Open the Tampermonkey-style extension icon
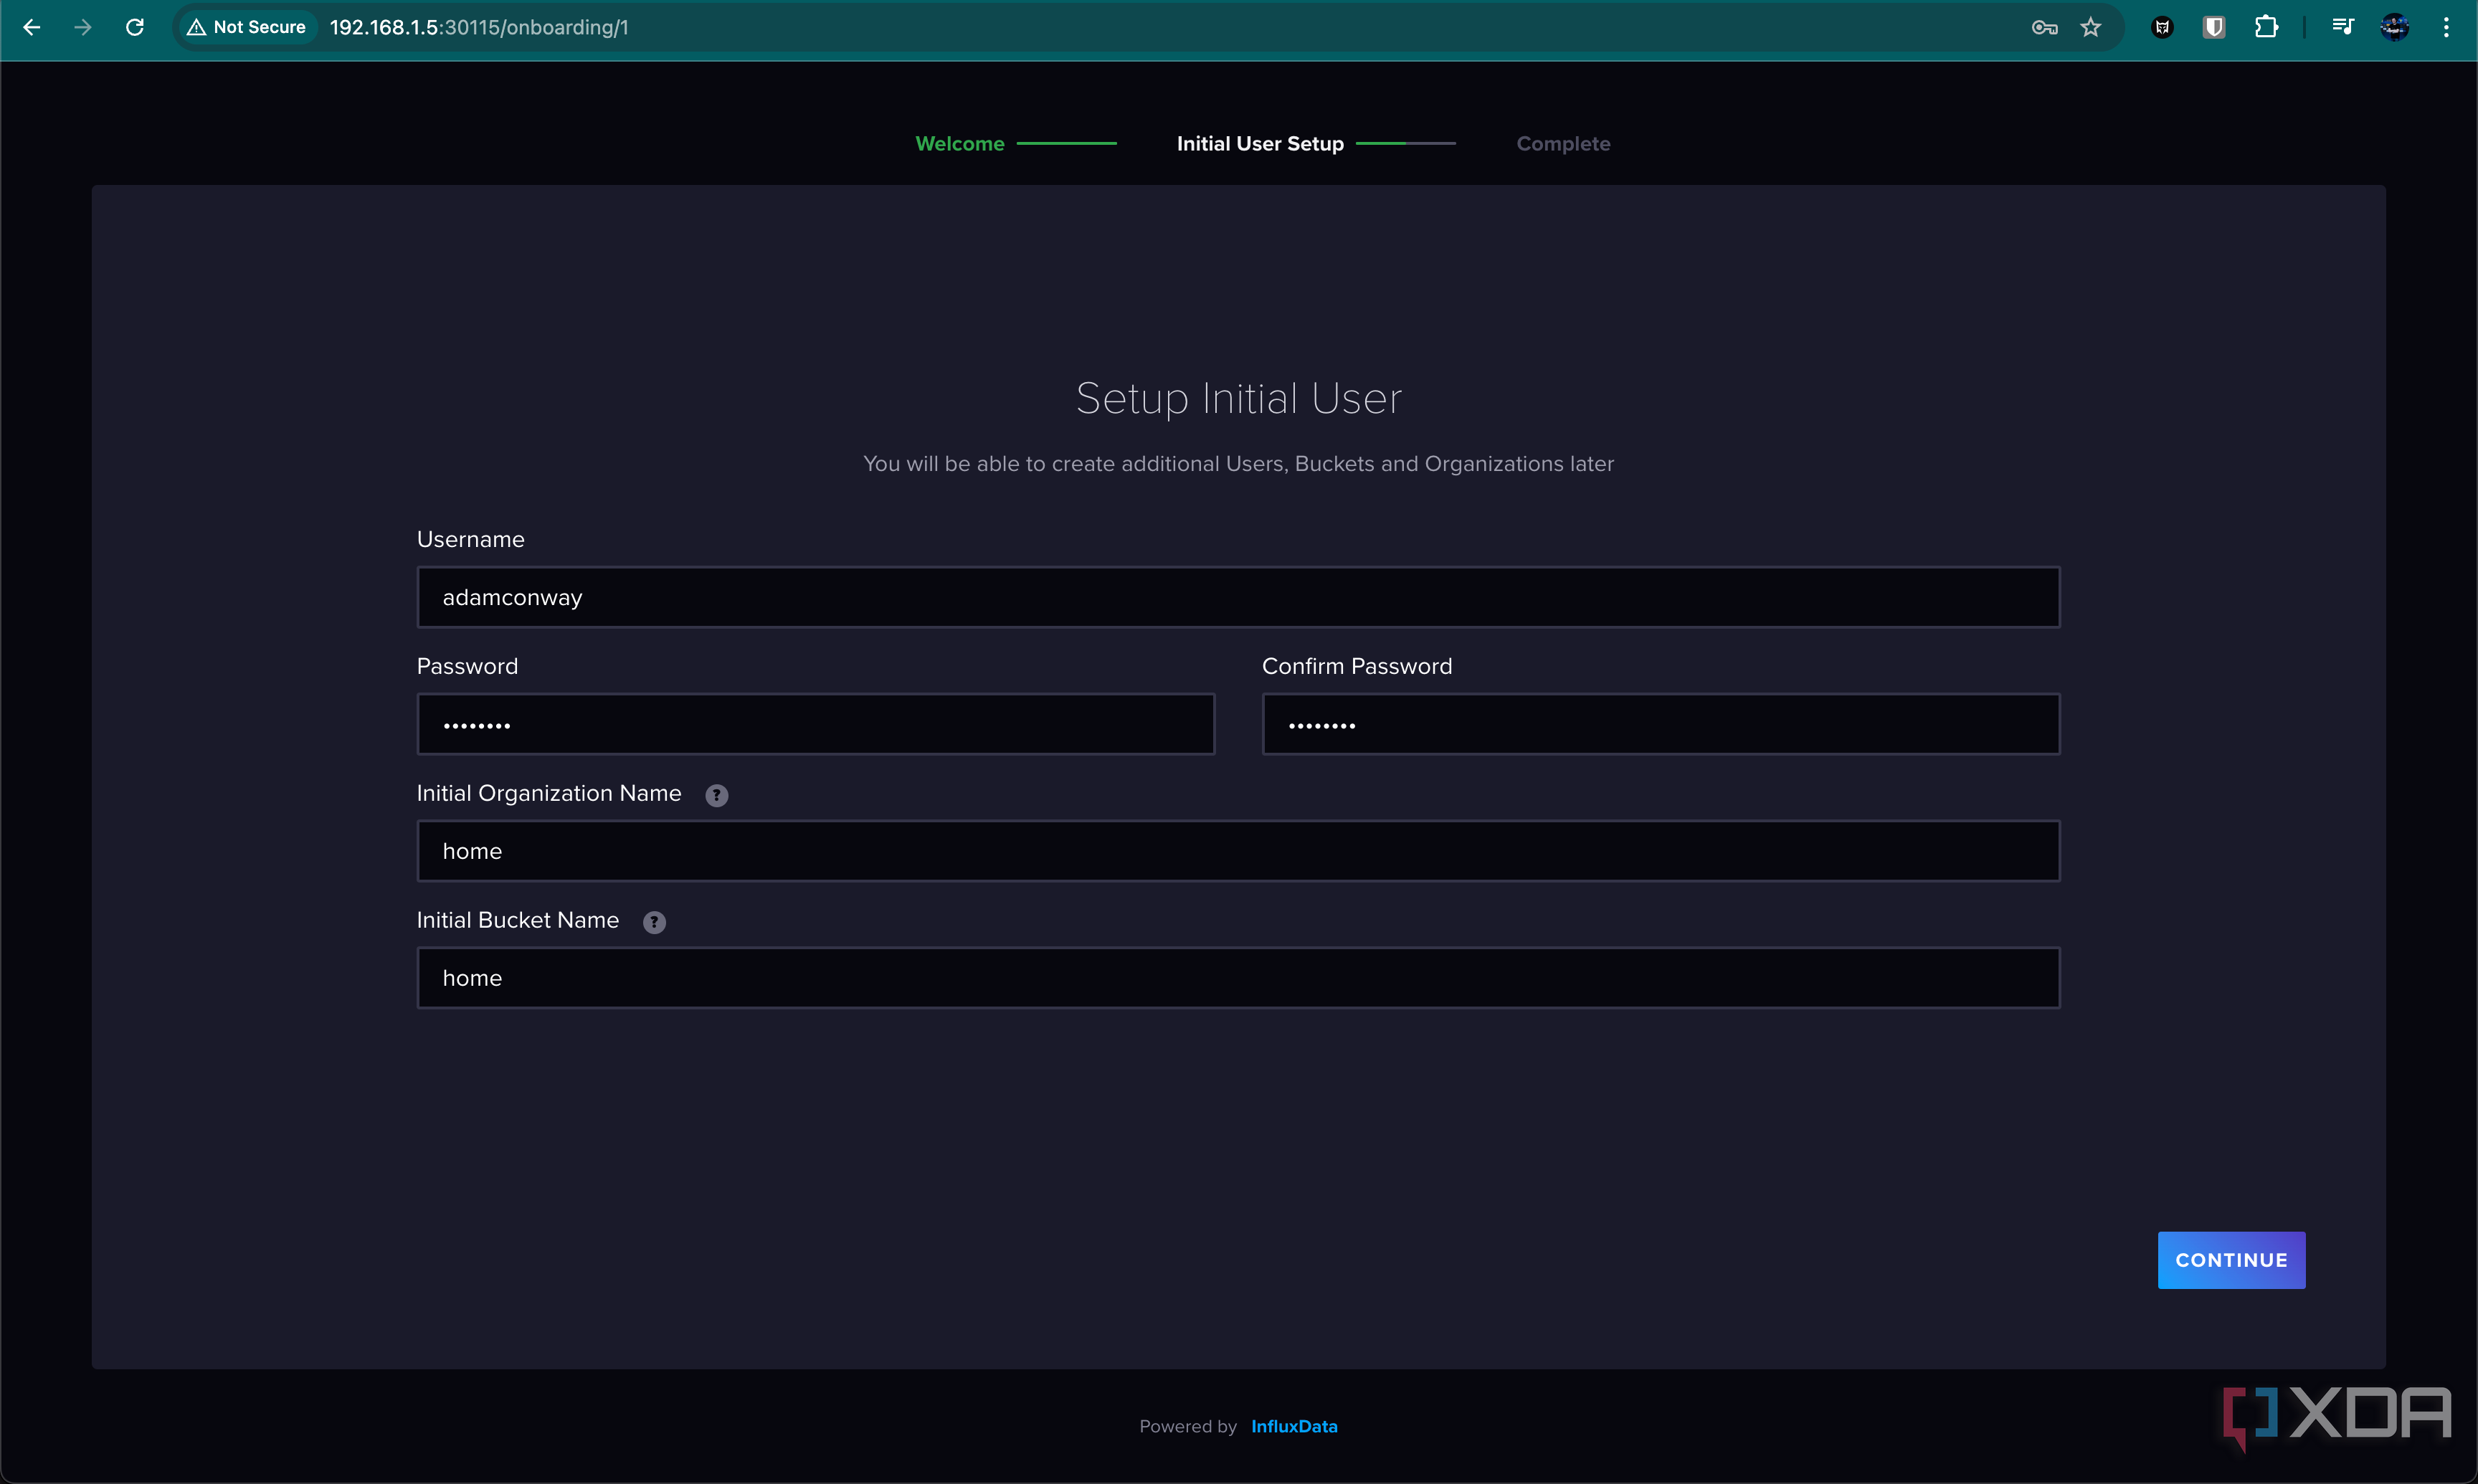This screenshot has width=2478, height=1484. click(x=2162, y=28)
